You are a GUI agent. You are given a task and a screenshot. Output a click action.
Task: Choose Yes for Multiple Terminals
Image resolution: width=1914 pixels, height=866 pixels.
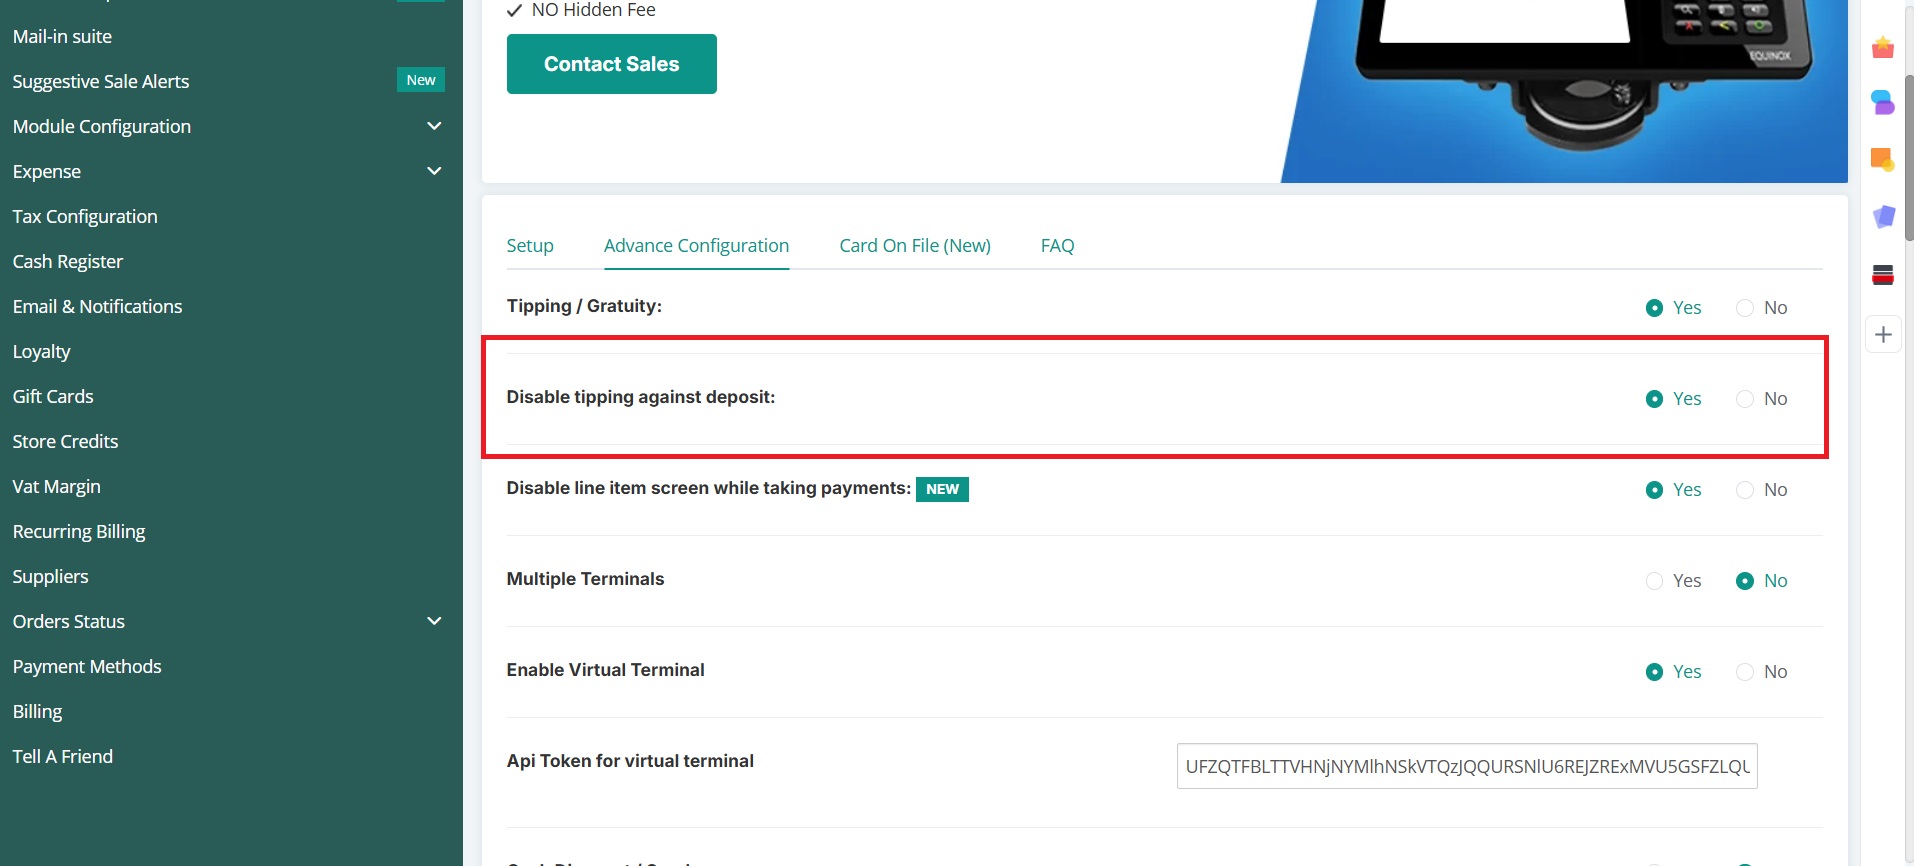[1655, 581]
